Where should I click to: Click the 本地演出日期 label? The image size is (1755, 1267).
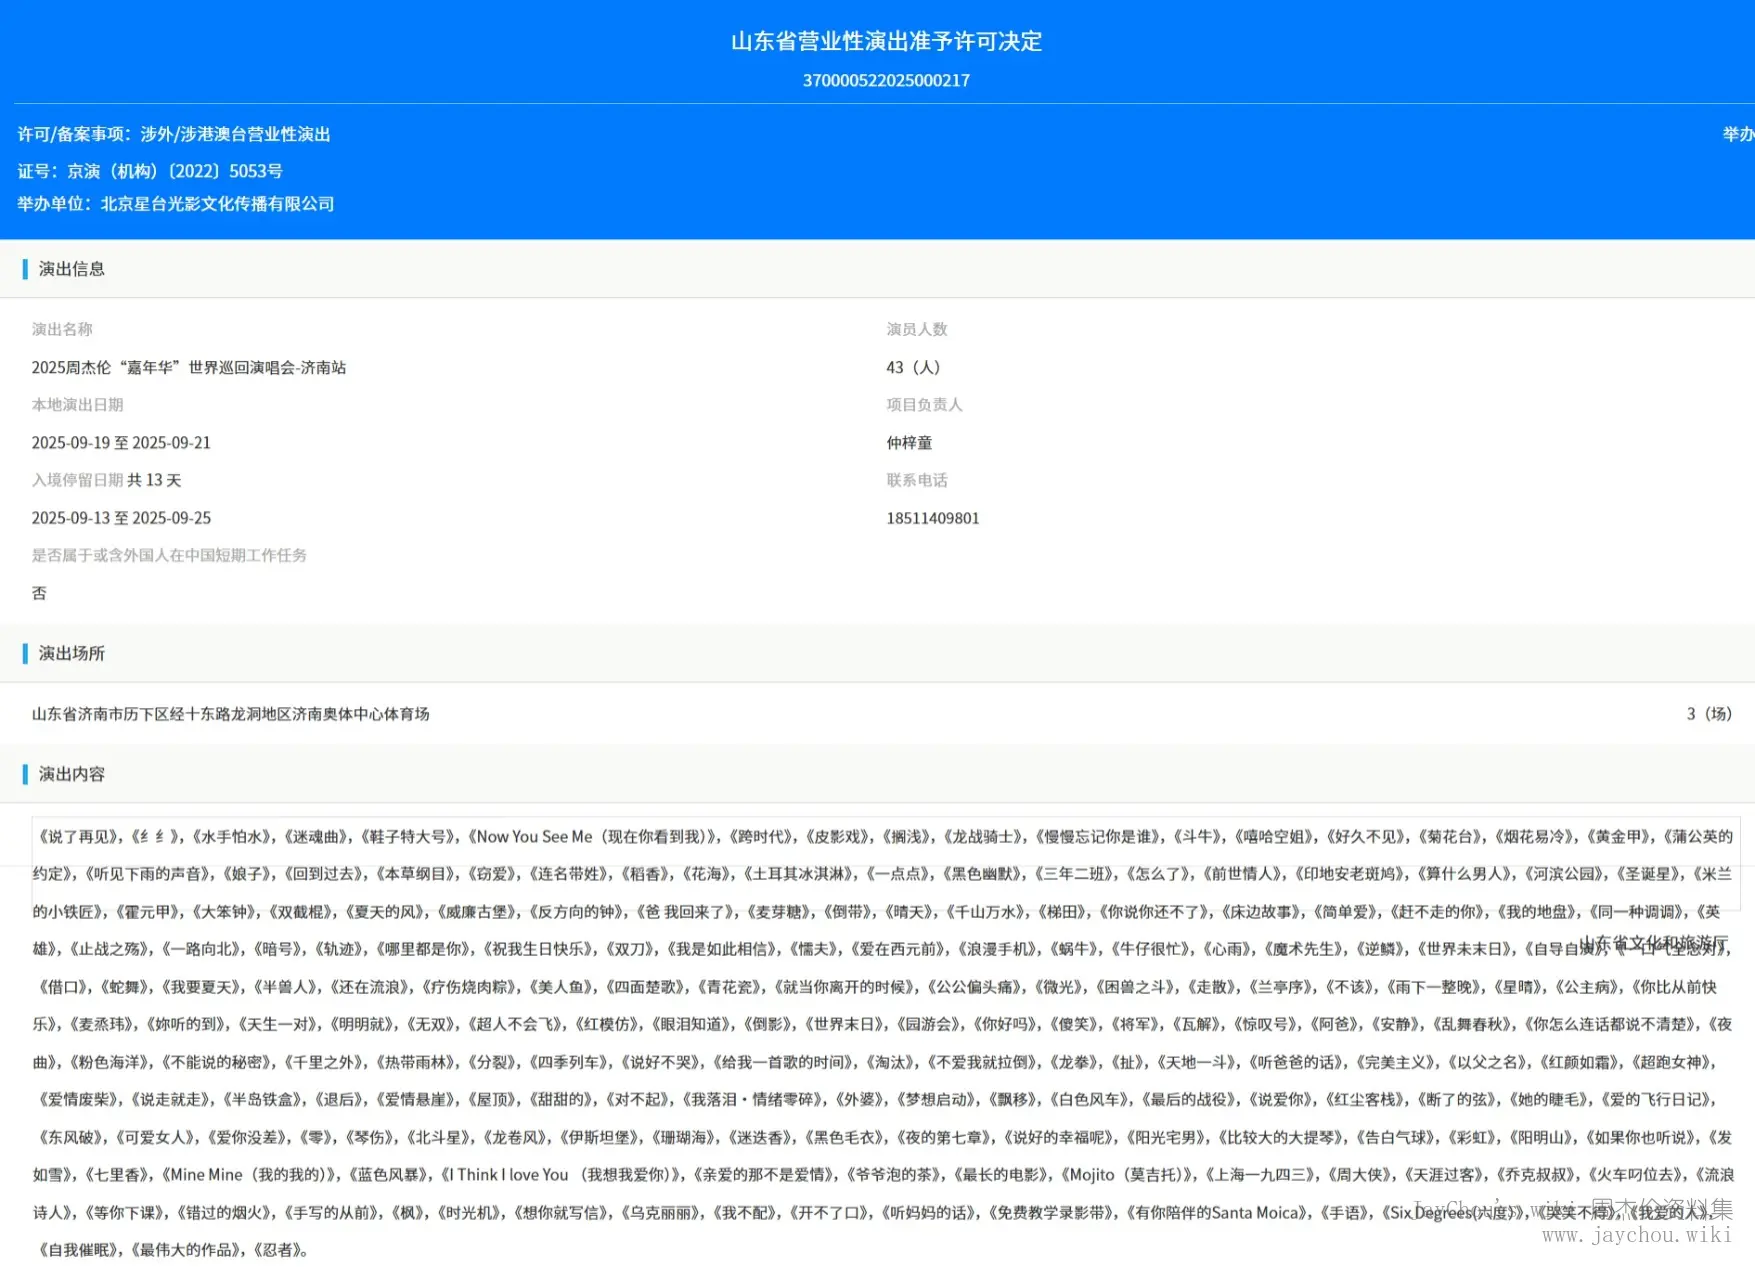click(77, 404)
